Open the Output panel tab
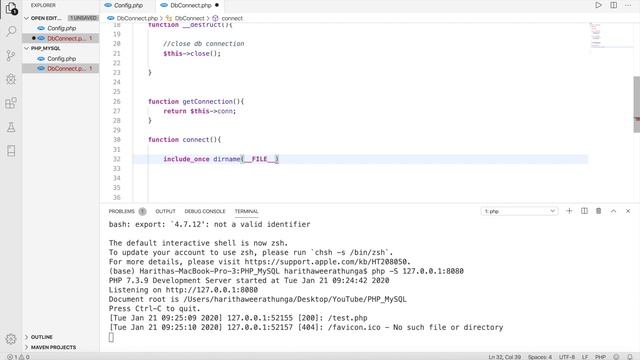The image size is (640, 360). click(x=165, y=211)
